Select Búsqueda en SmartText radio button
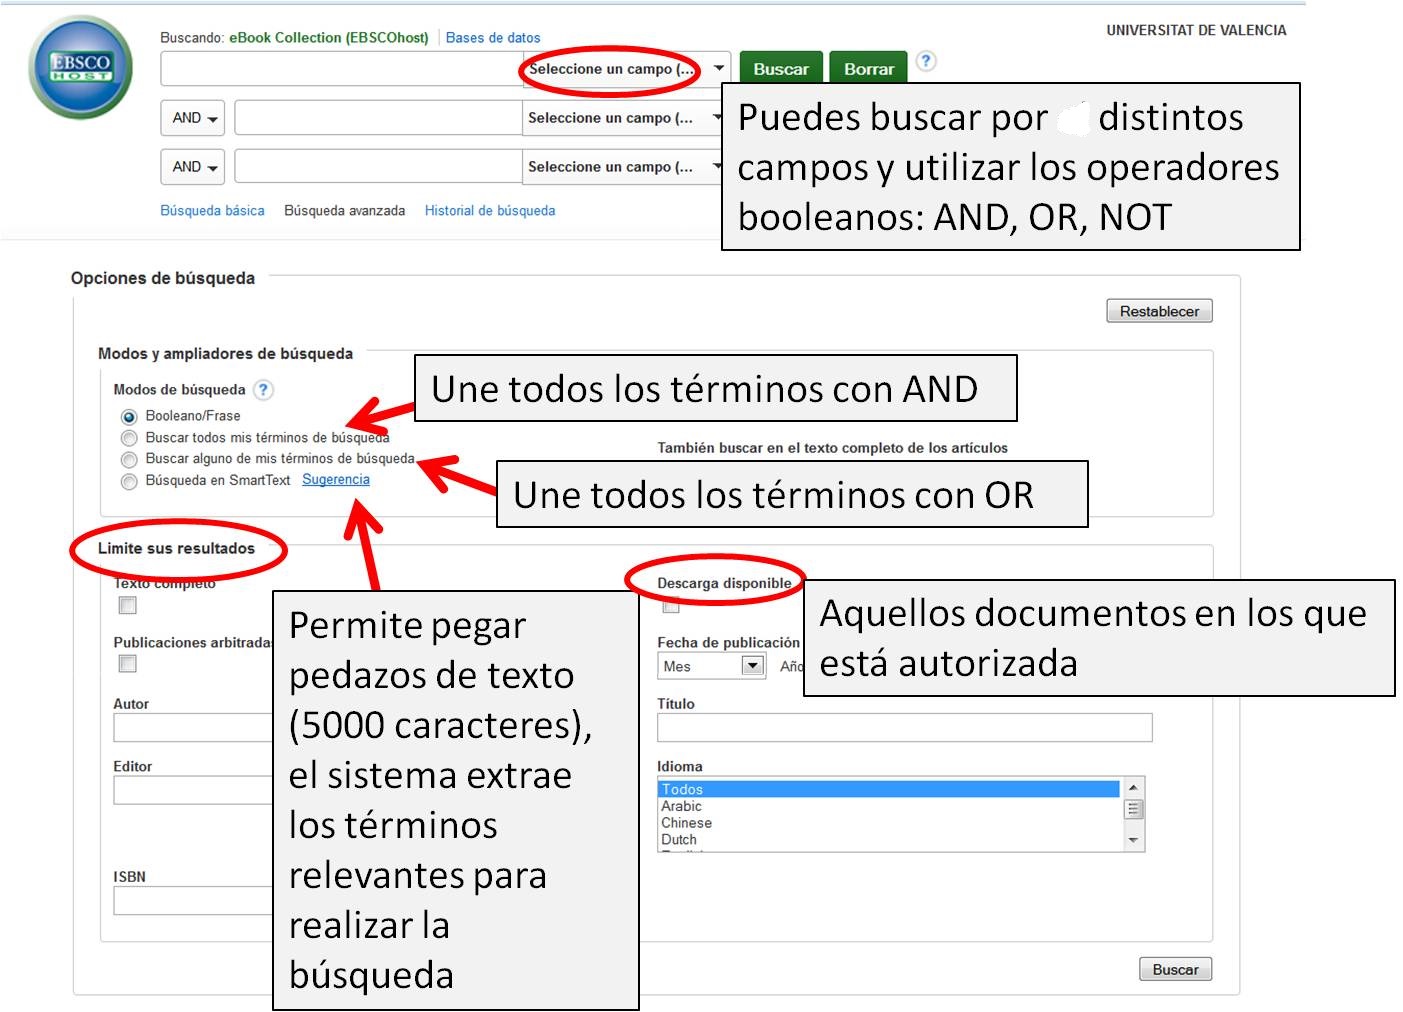The width and height of the screenshot is (1403, 1012). 129,482
